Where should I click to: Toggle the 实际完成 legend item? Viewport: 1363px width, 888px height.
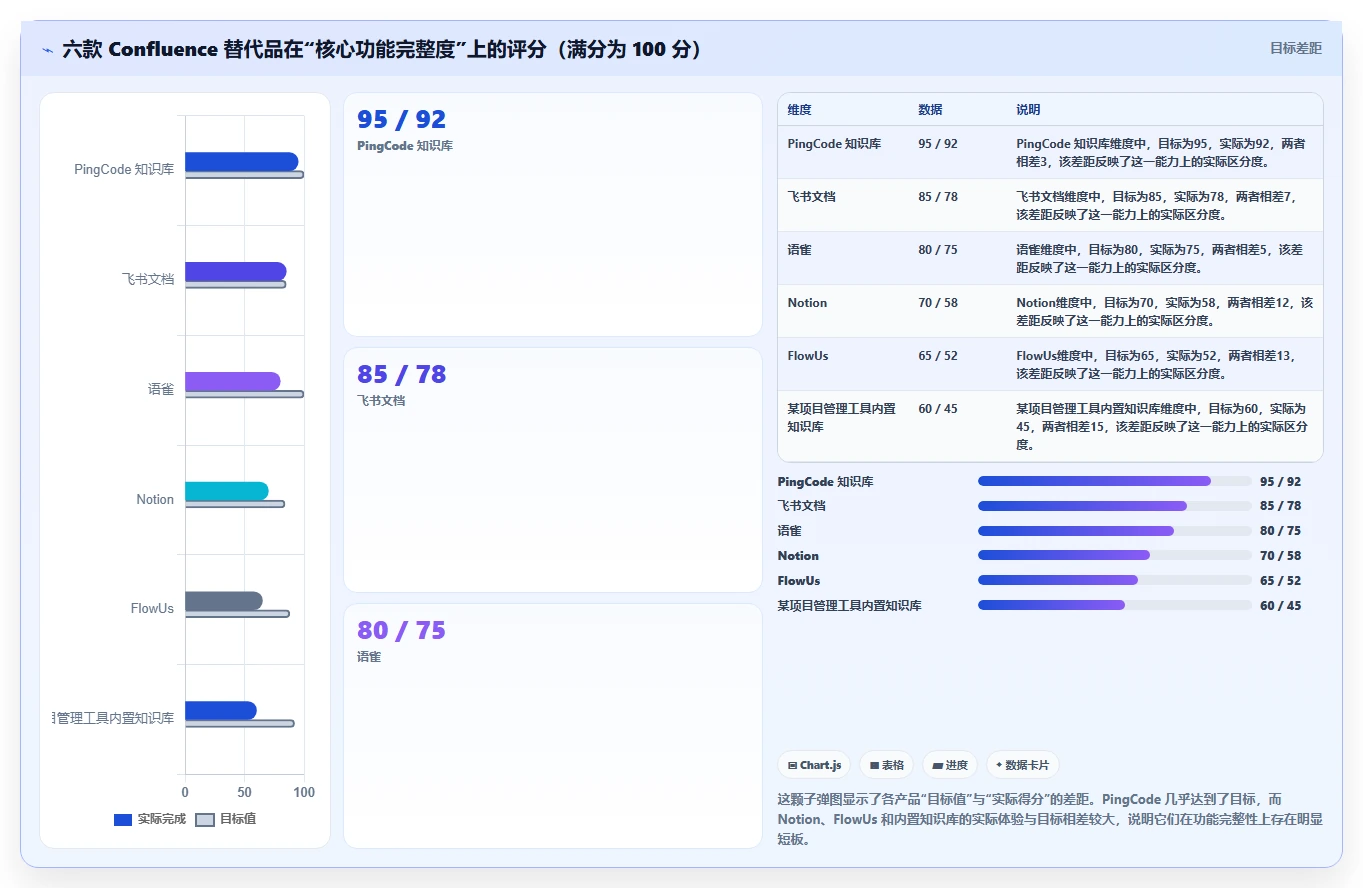click(150, 819)
